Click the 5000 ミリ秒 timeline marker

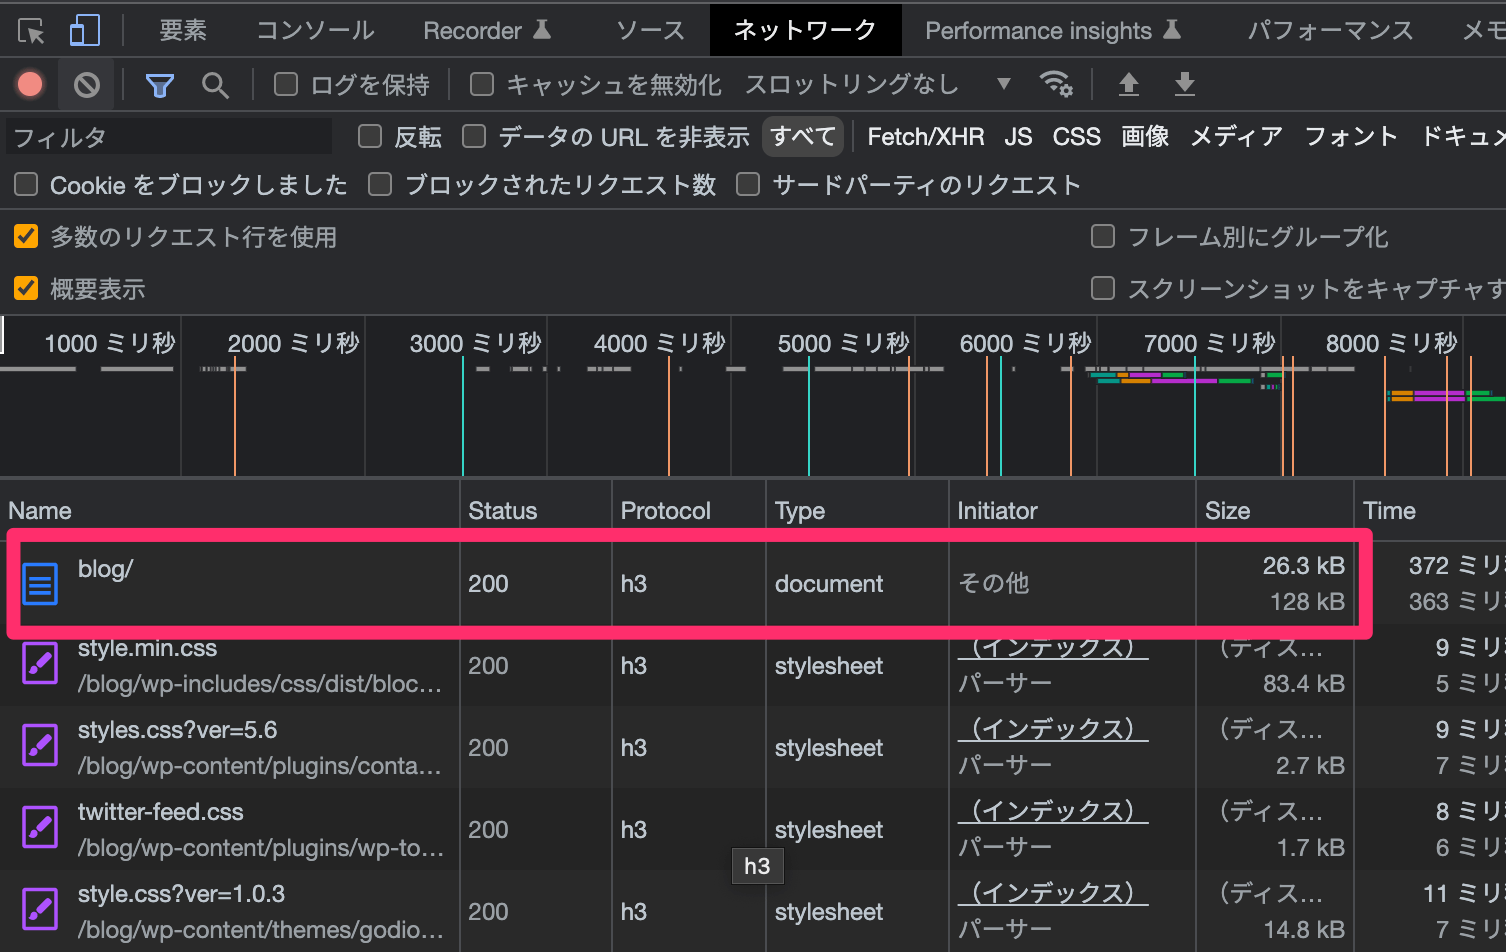tap(844, 344)
